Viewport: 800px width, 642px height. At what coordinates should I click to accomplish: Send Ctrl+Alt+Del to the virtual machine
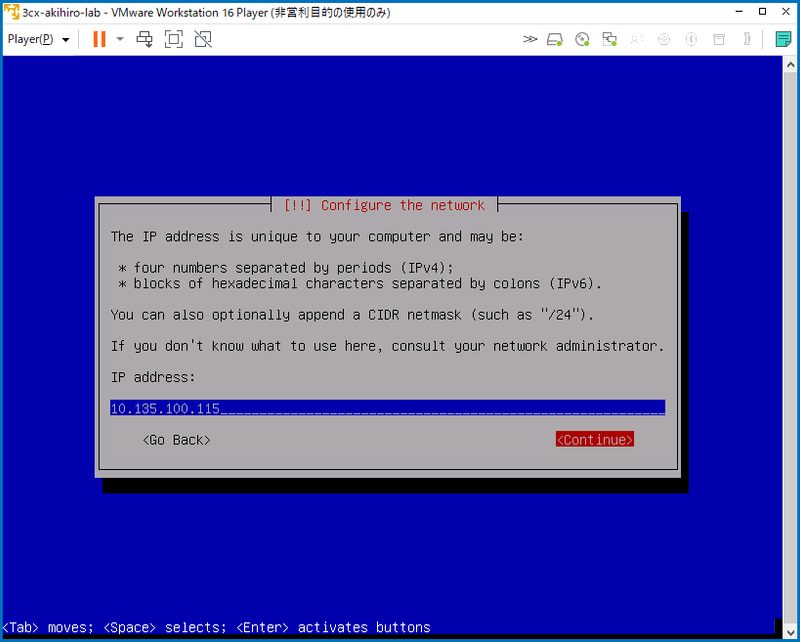[x=144, y=39]
